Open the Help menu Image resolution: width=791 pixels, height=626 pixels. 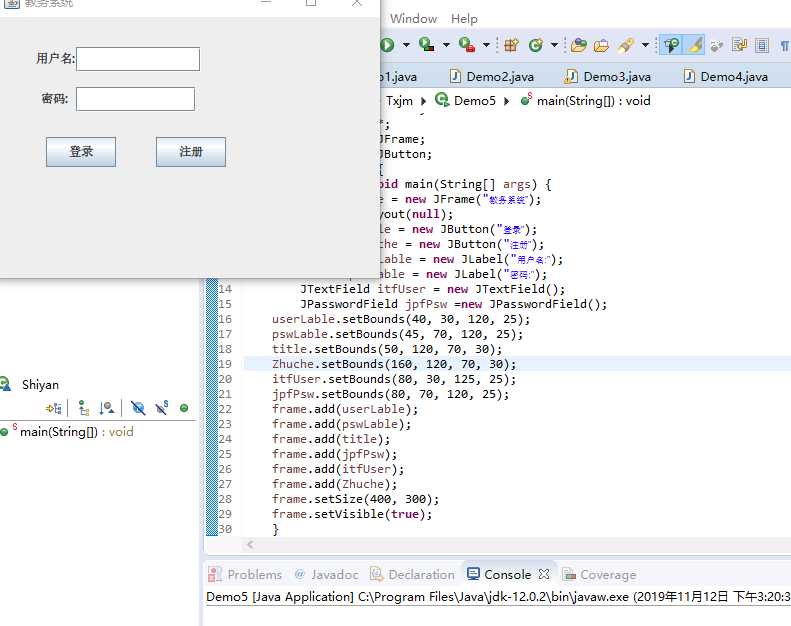coord(464,19)
